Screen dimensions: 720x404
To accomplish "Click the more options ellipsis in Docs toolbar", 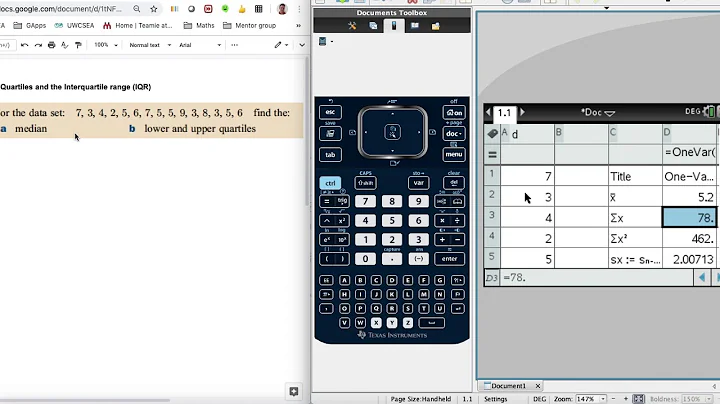I will click(235, 45).
